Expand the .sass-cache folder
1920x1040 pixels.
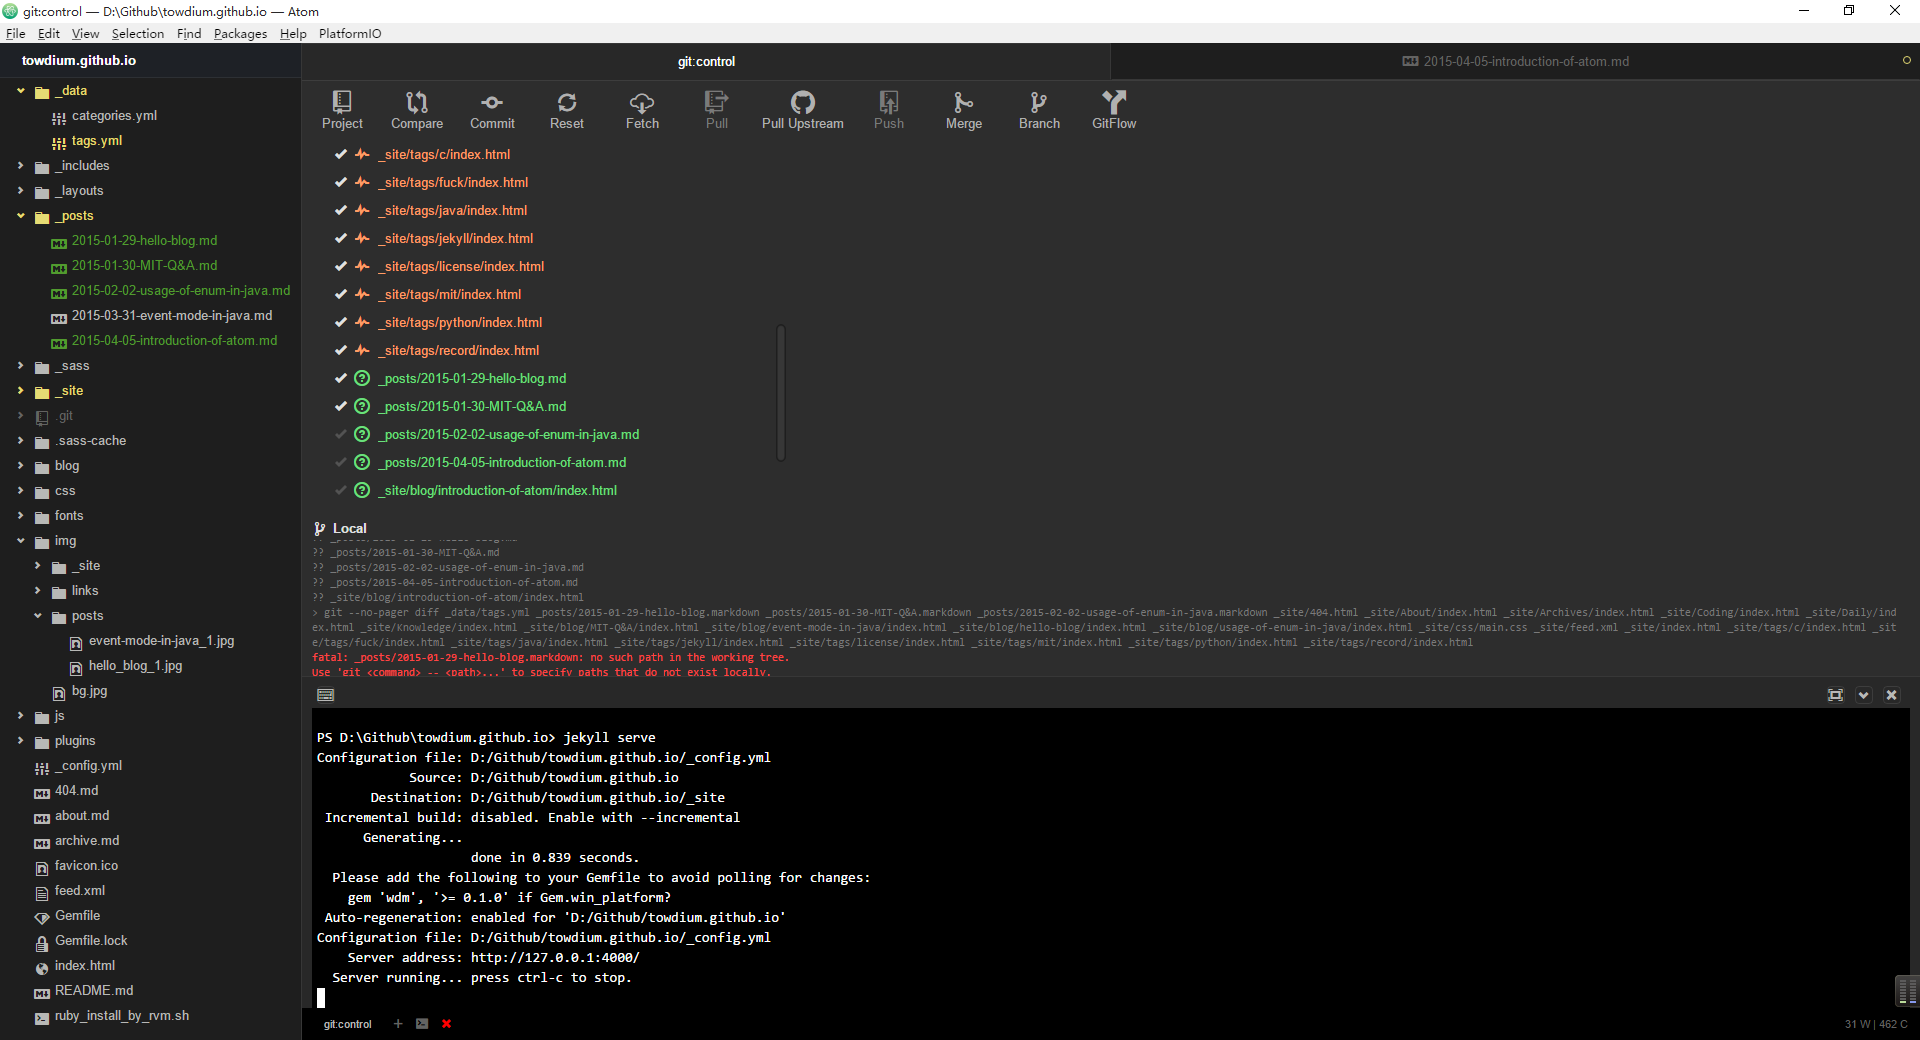tap(20, 441)
